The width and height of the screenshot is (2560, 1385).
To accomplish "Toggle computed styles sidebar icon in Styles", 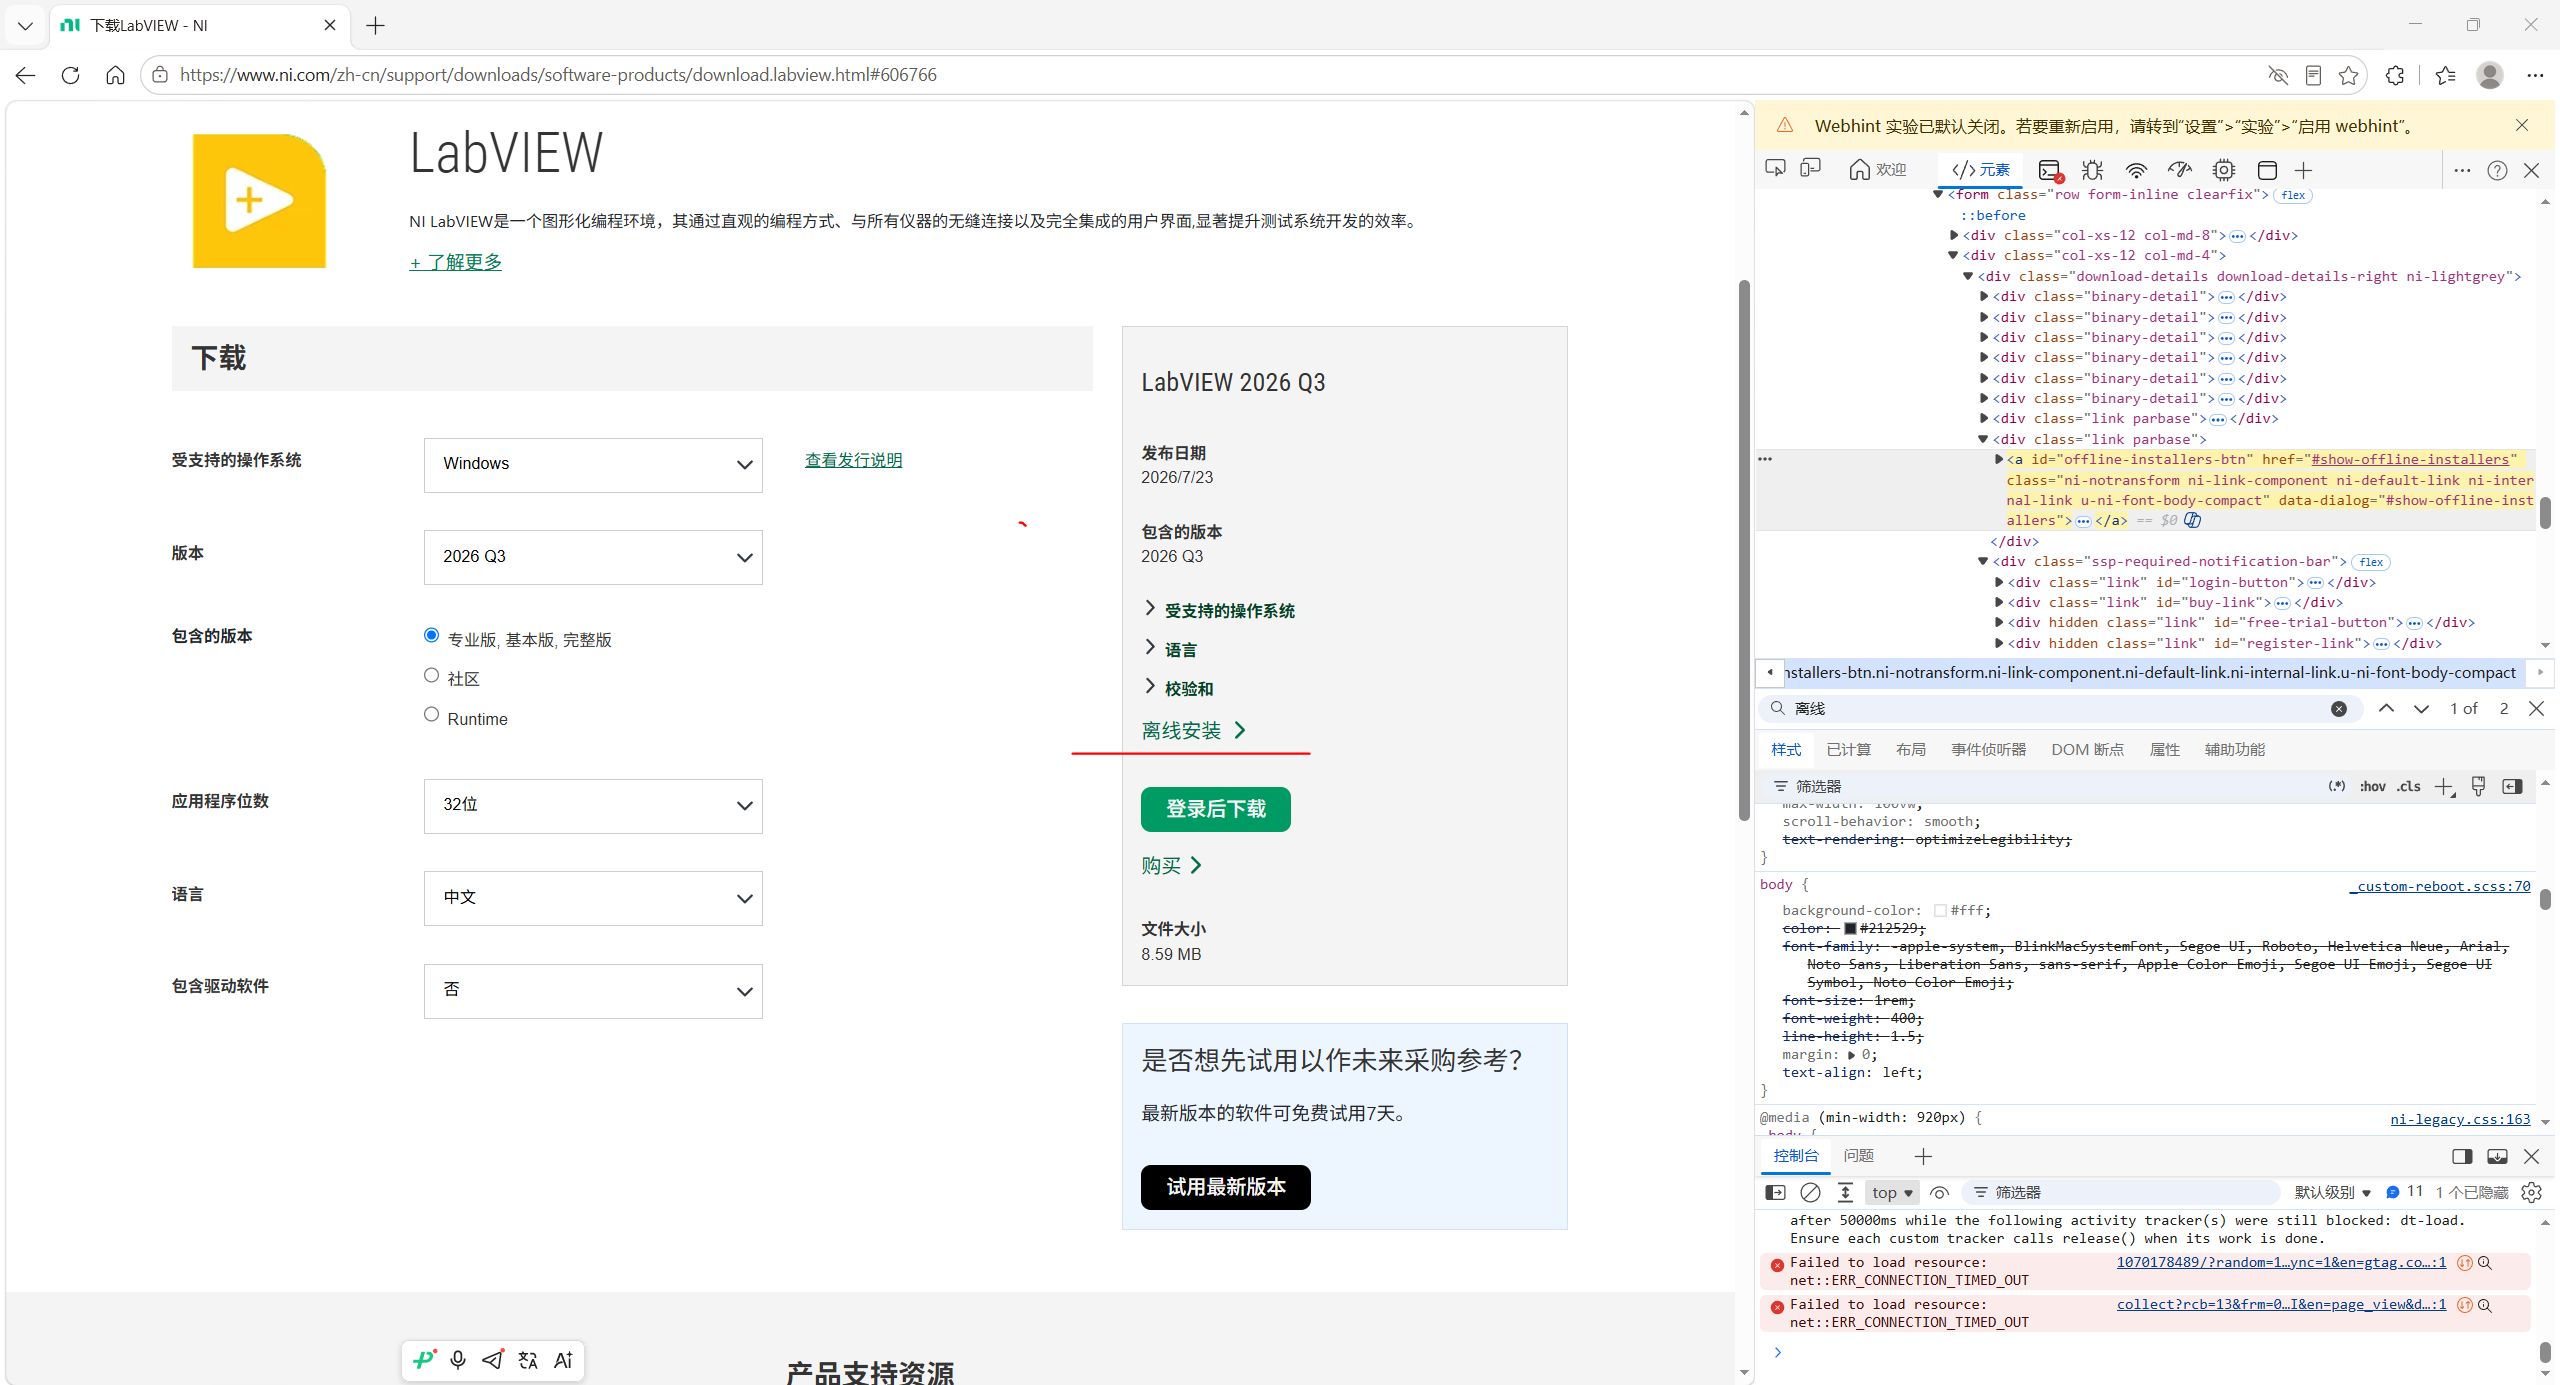I will coord(2512,786).
